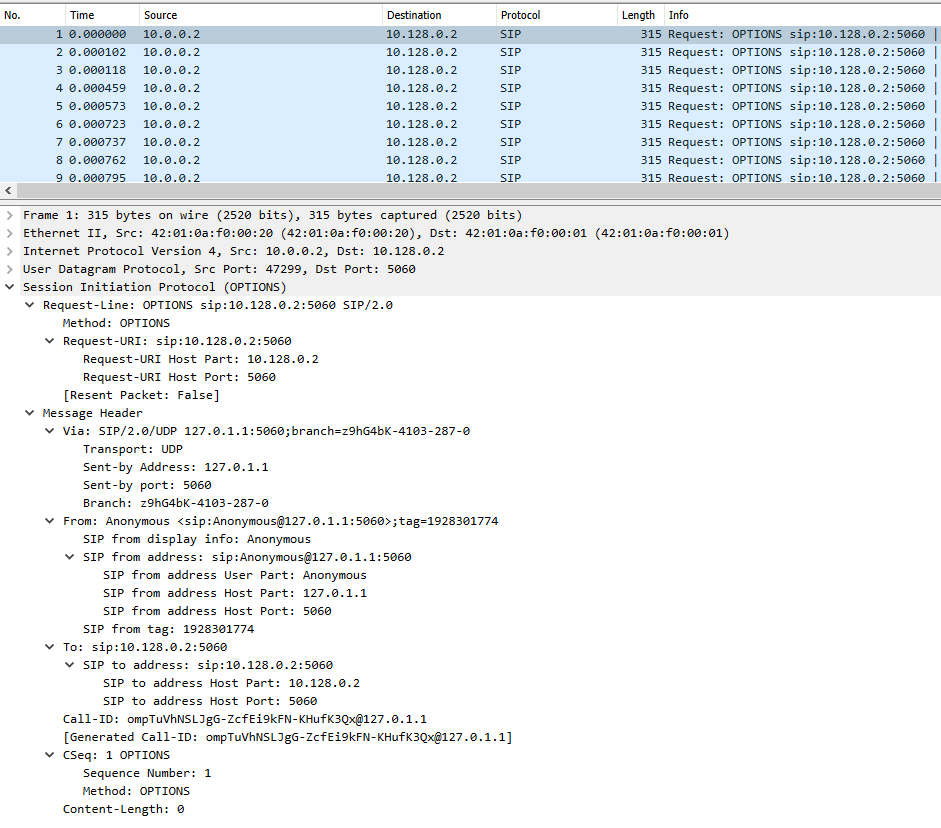Screen dimensions: 941x828
Task: Select the Call-ID header line
Action: [245, 719]
